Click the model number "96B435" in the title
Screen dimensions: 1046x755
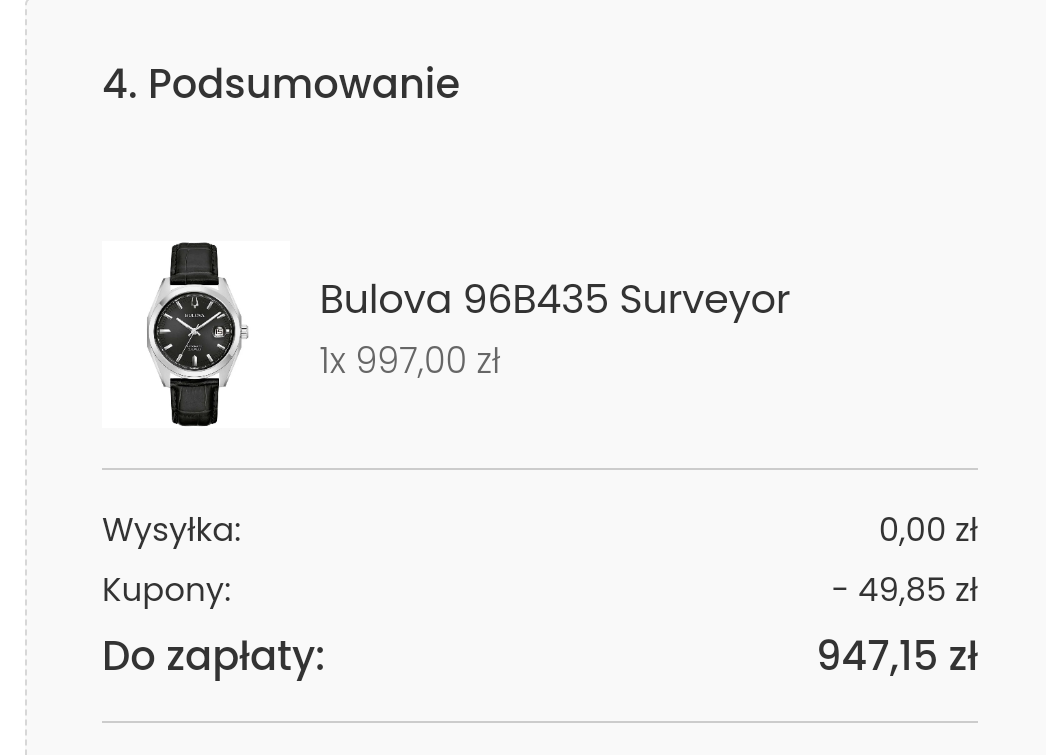536,299
